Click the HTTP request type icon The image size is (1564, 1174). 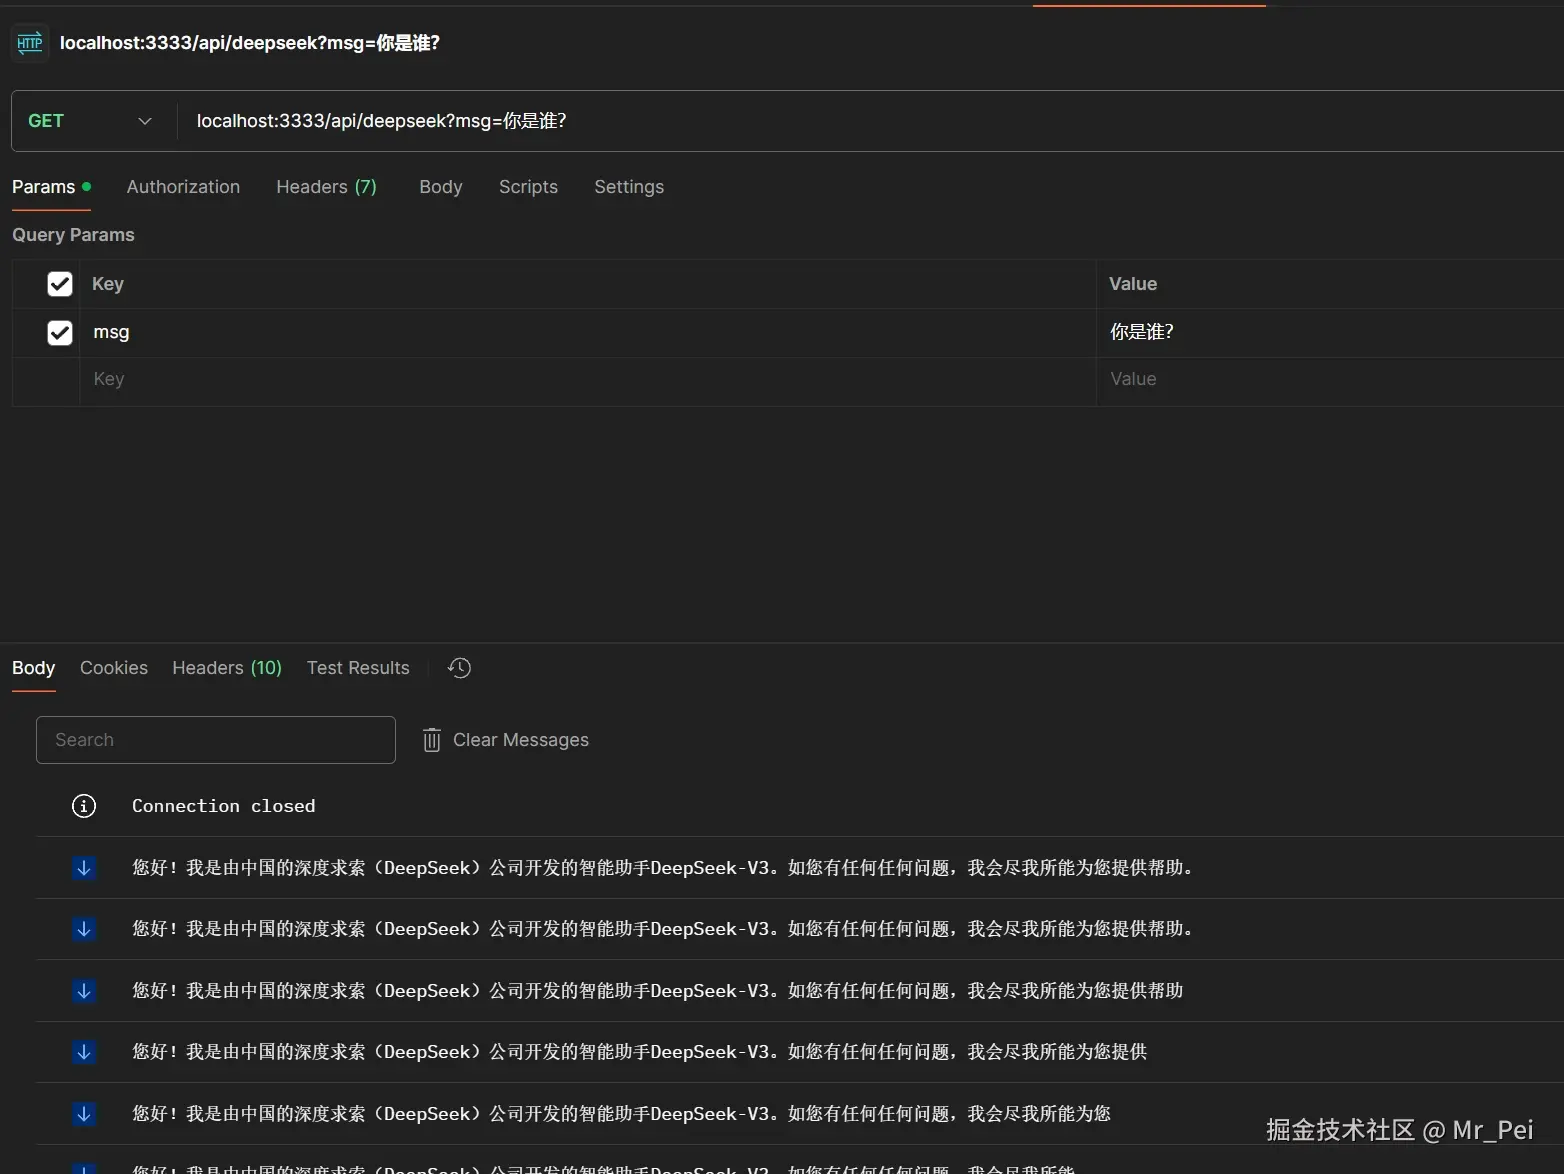pyautogui.click(x=29, y=42)
